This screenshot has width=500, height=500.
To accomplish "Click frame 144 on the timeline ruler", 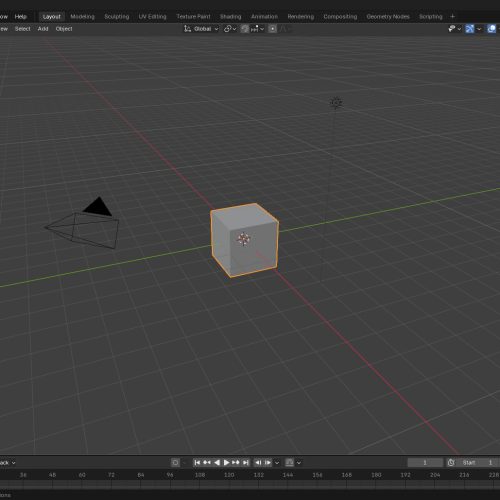I will coord(288,475).
